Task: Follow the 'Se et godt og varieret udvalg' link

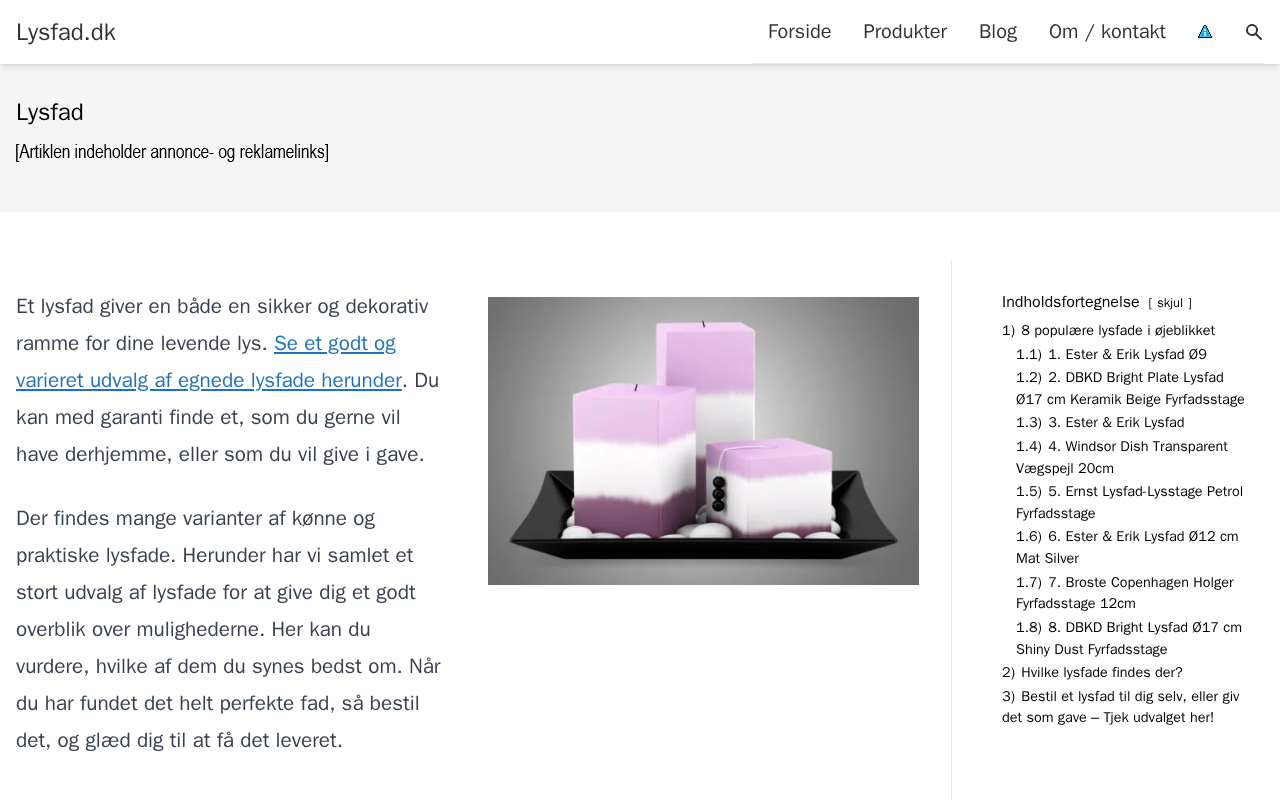Action: [x=209, y=362]
